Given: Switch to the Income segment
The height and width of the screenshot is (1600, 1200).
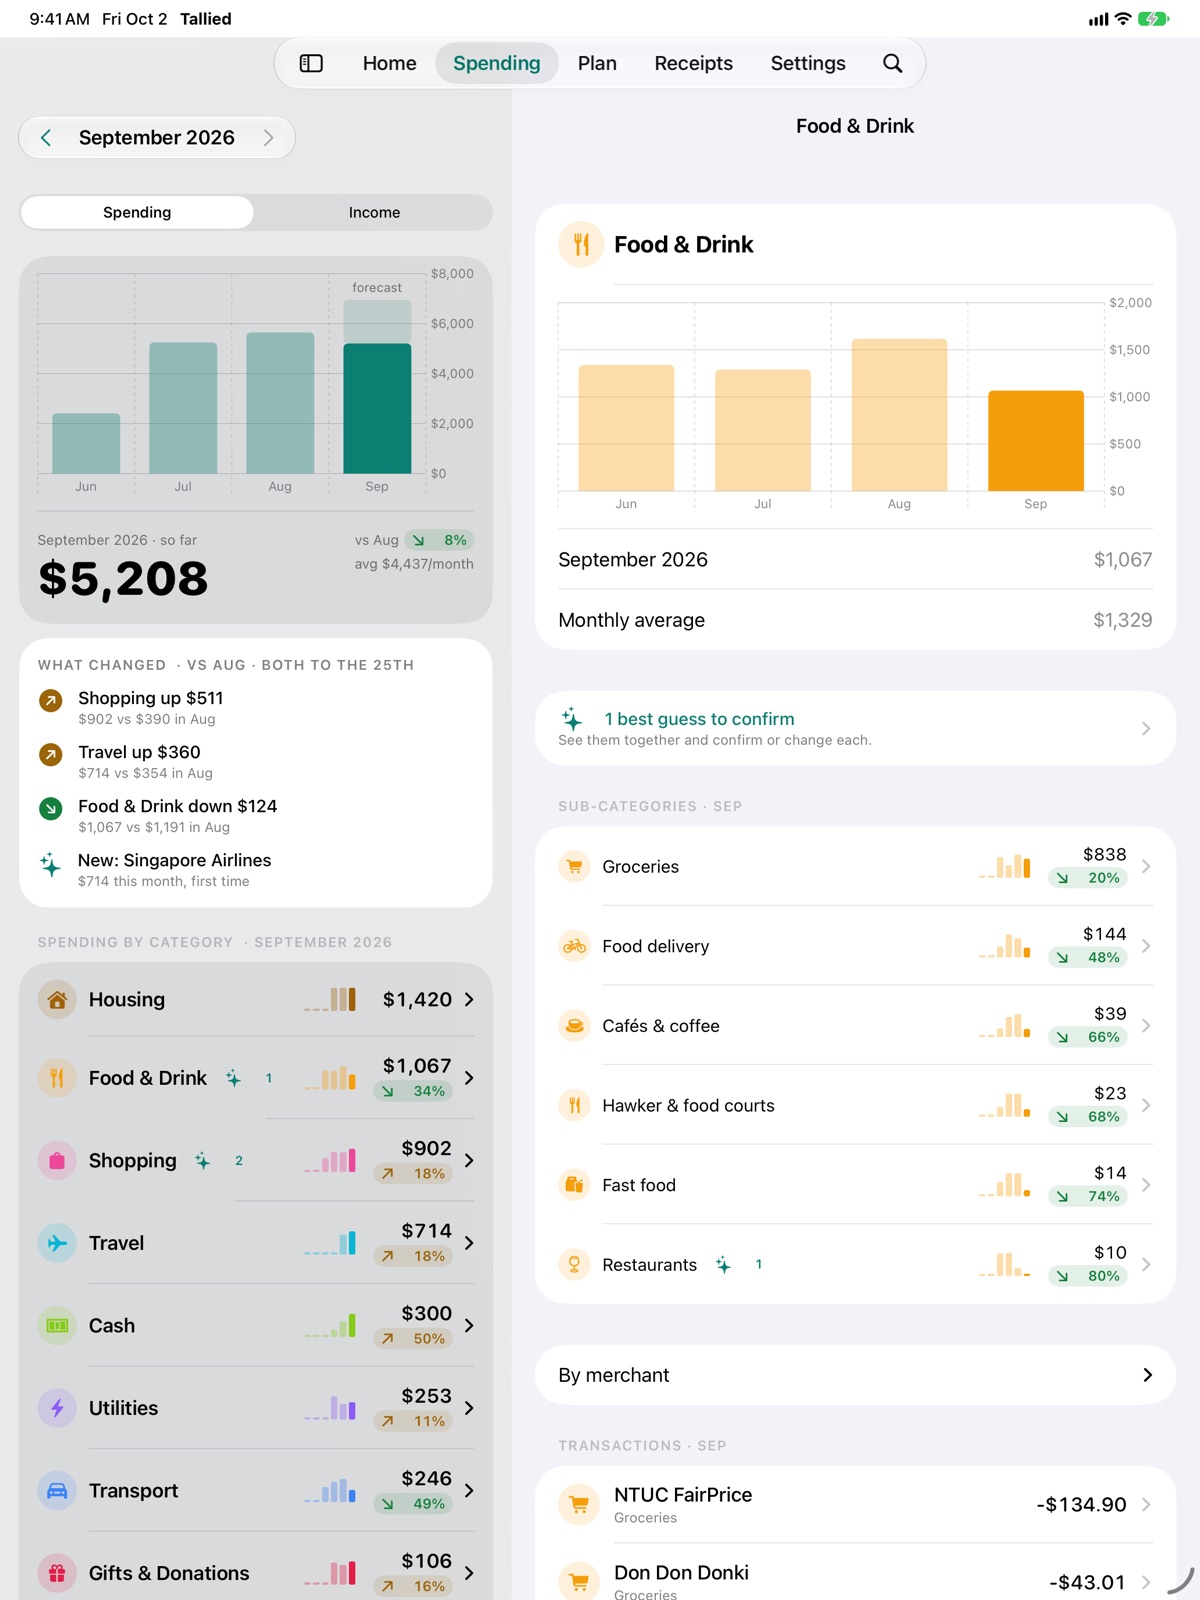Looking at the screenshot, I should coord(374,212).
